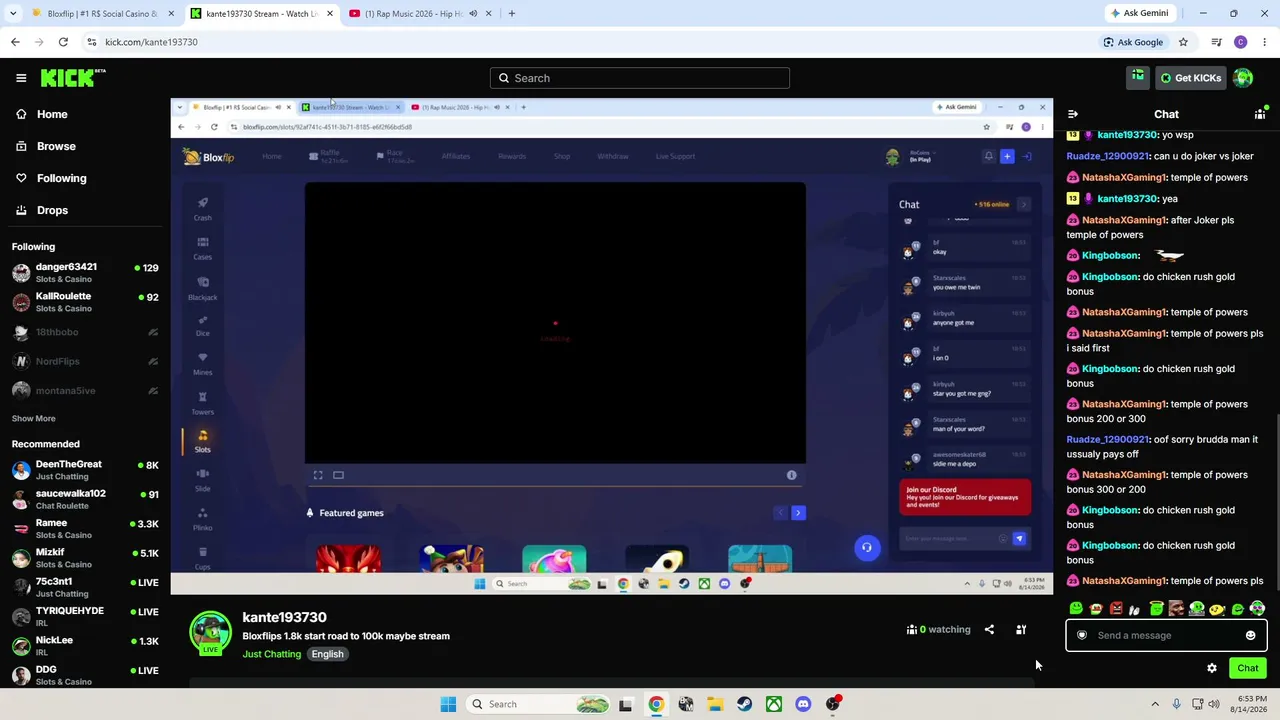Collapse the chat panel with the arrow icon
This screenshot has height=720, width=1280.
pos(1073,114)
